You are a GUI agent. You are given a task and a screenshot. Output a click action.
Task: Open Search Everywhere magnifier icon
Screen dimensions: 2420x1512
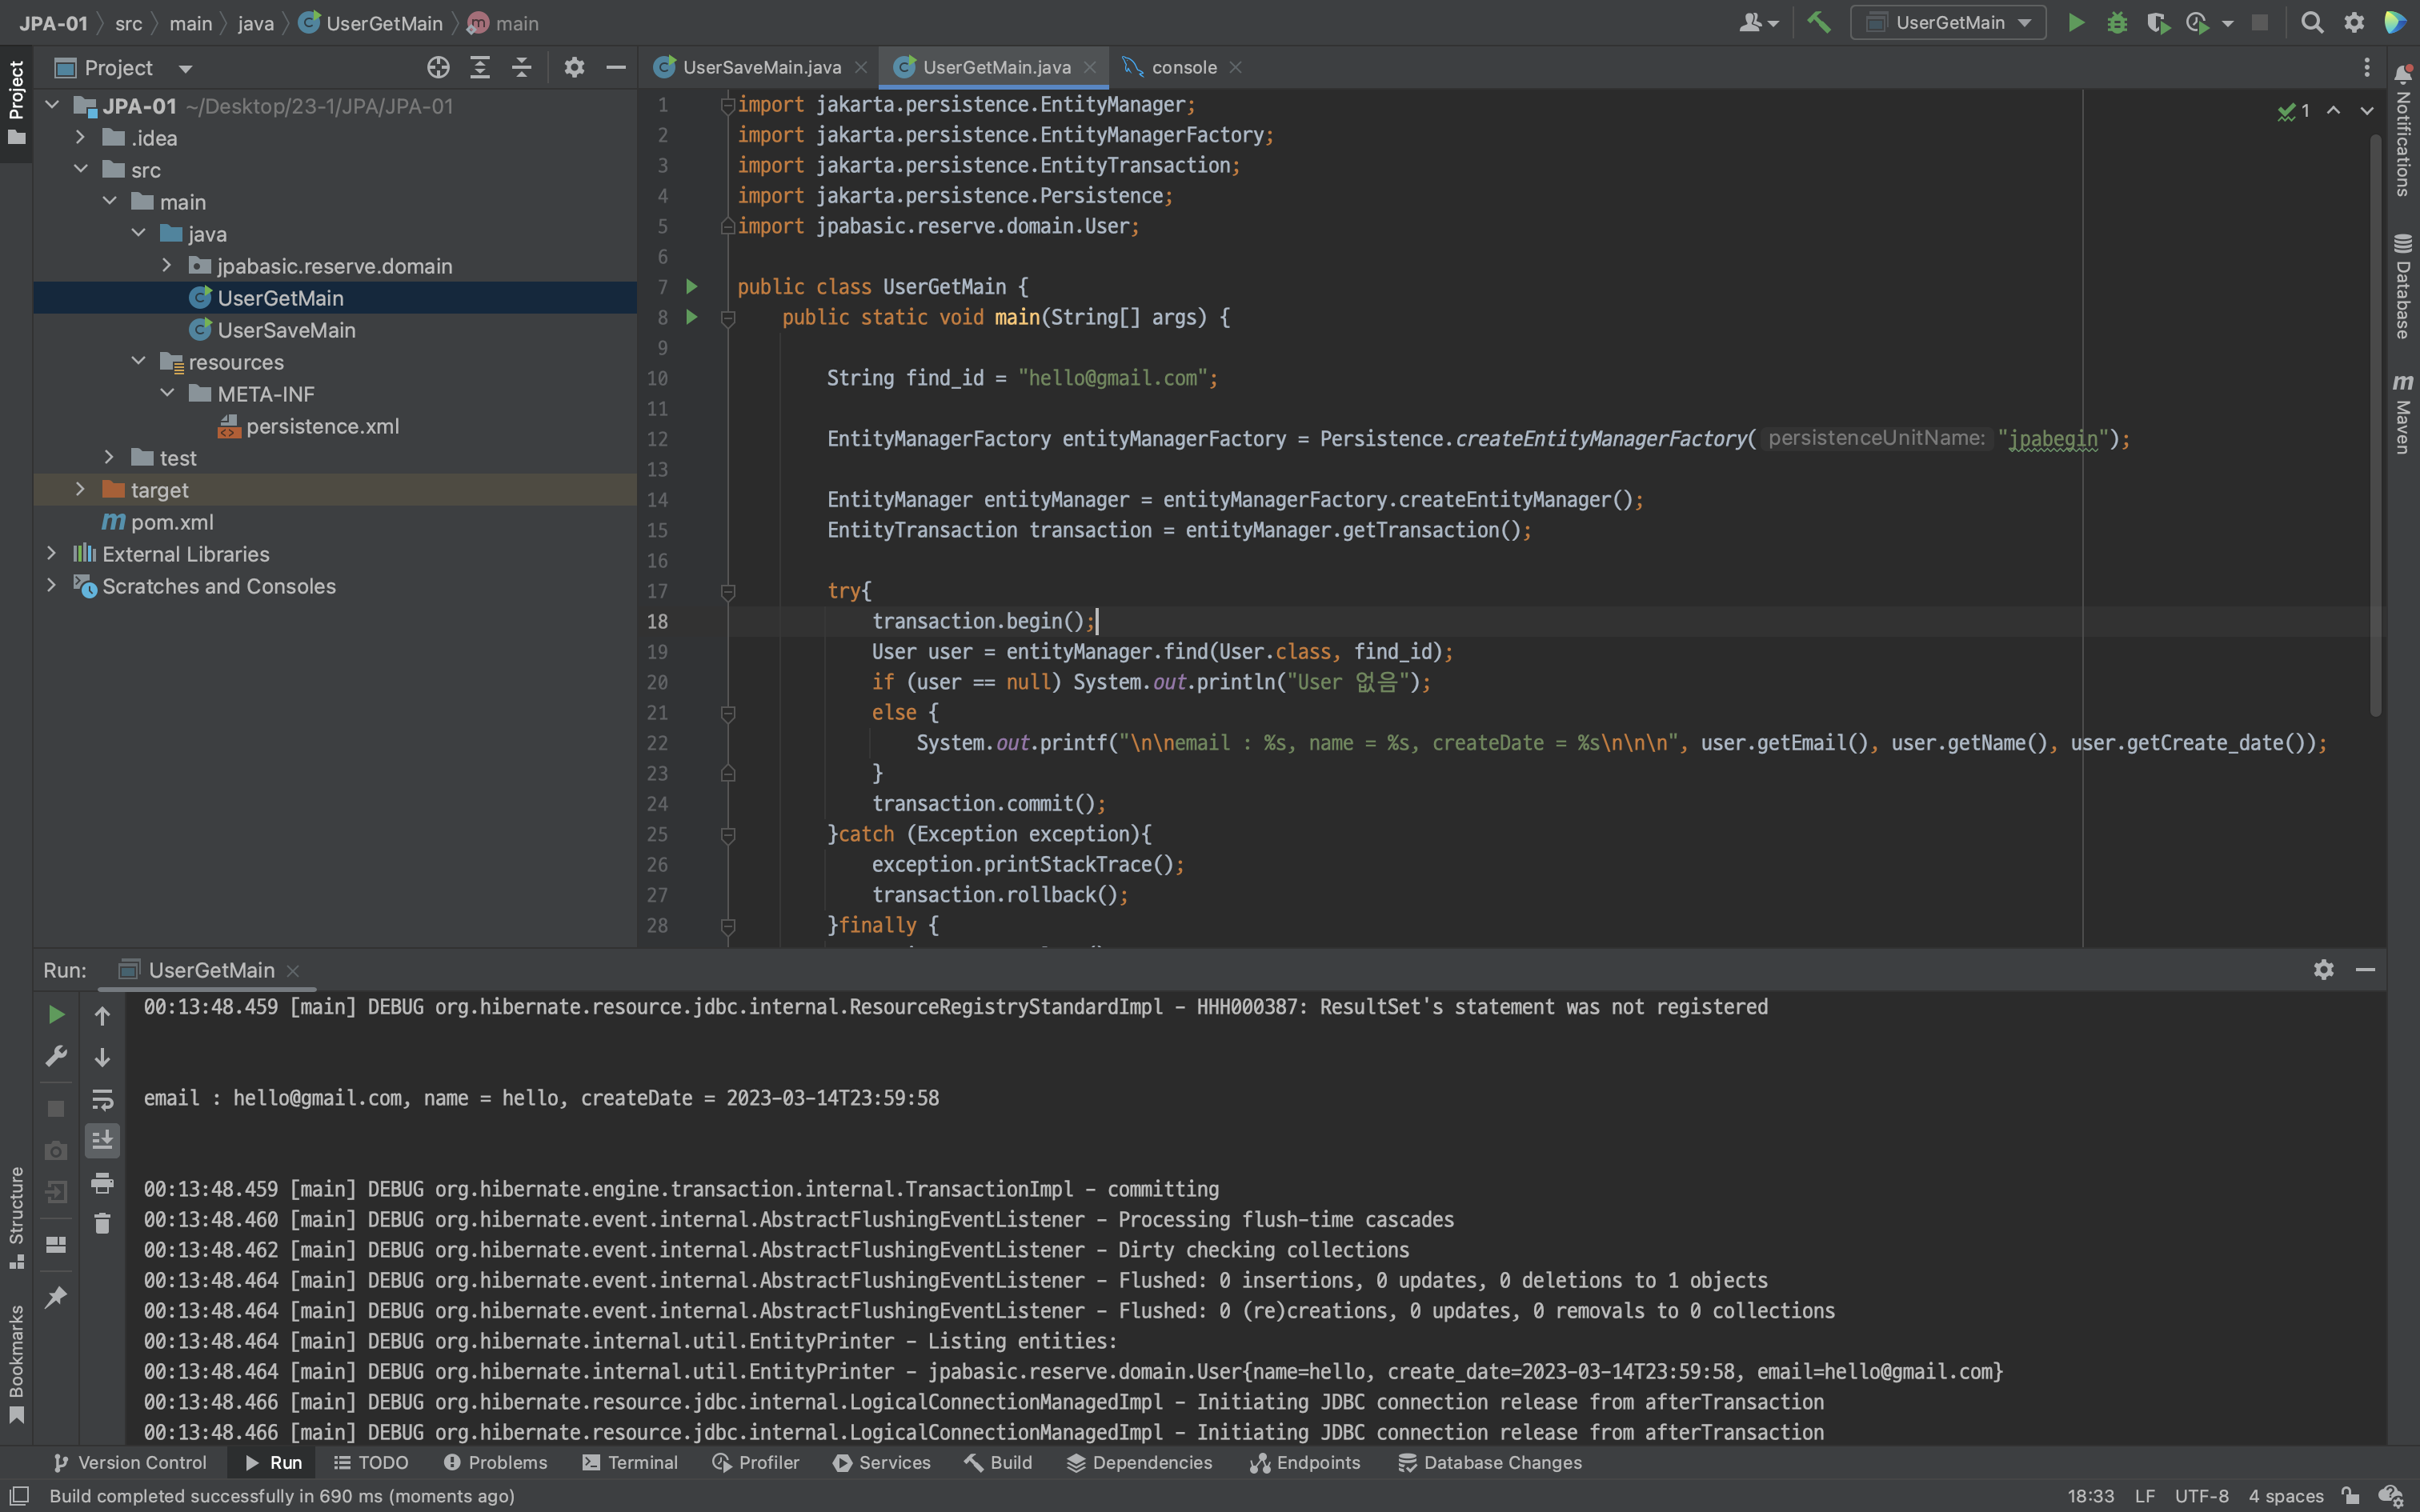tap(2311, 22)
